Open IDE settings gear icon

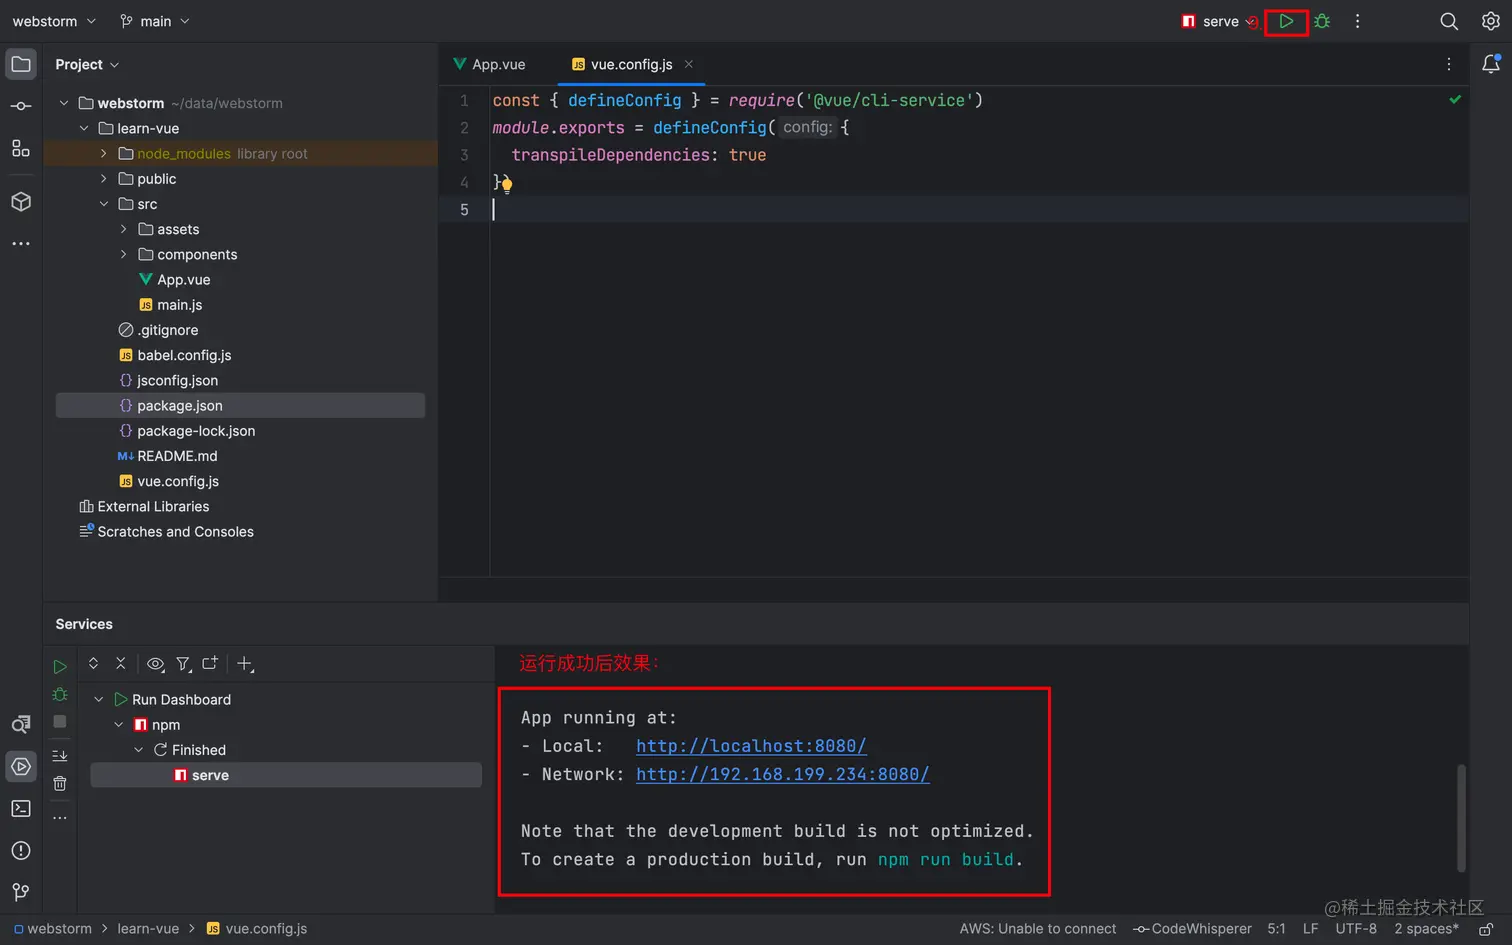tap(1490, 21)
